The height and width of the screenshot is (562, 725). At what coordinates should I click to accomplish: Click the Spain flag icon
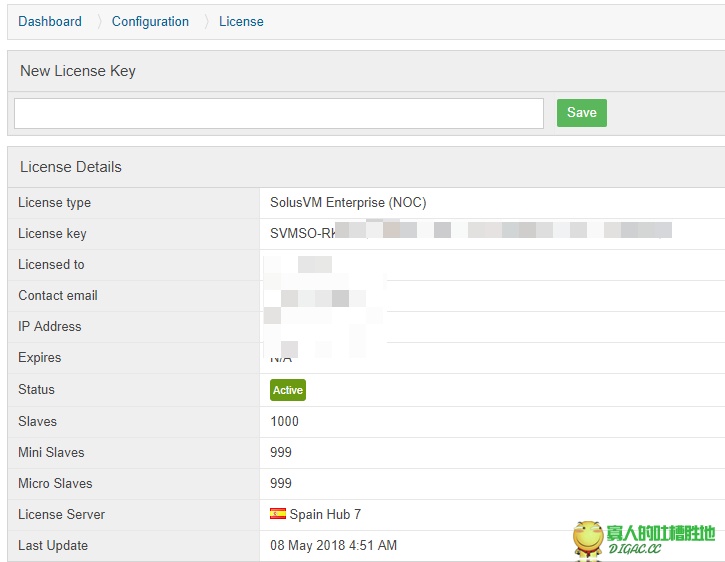click(278, 513)
